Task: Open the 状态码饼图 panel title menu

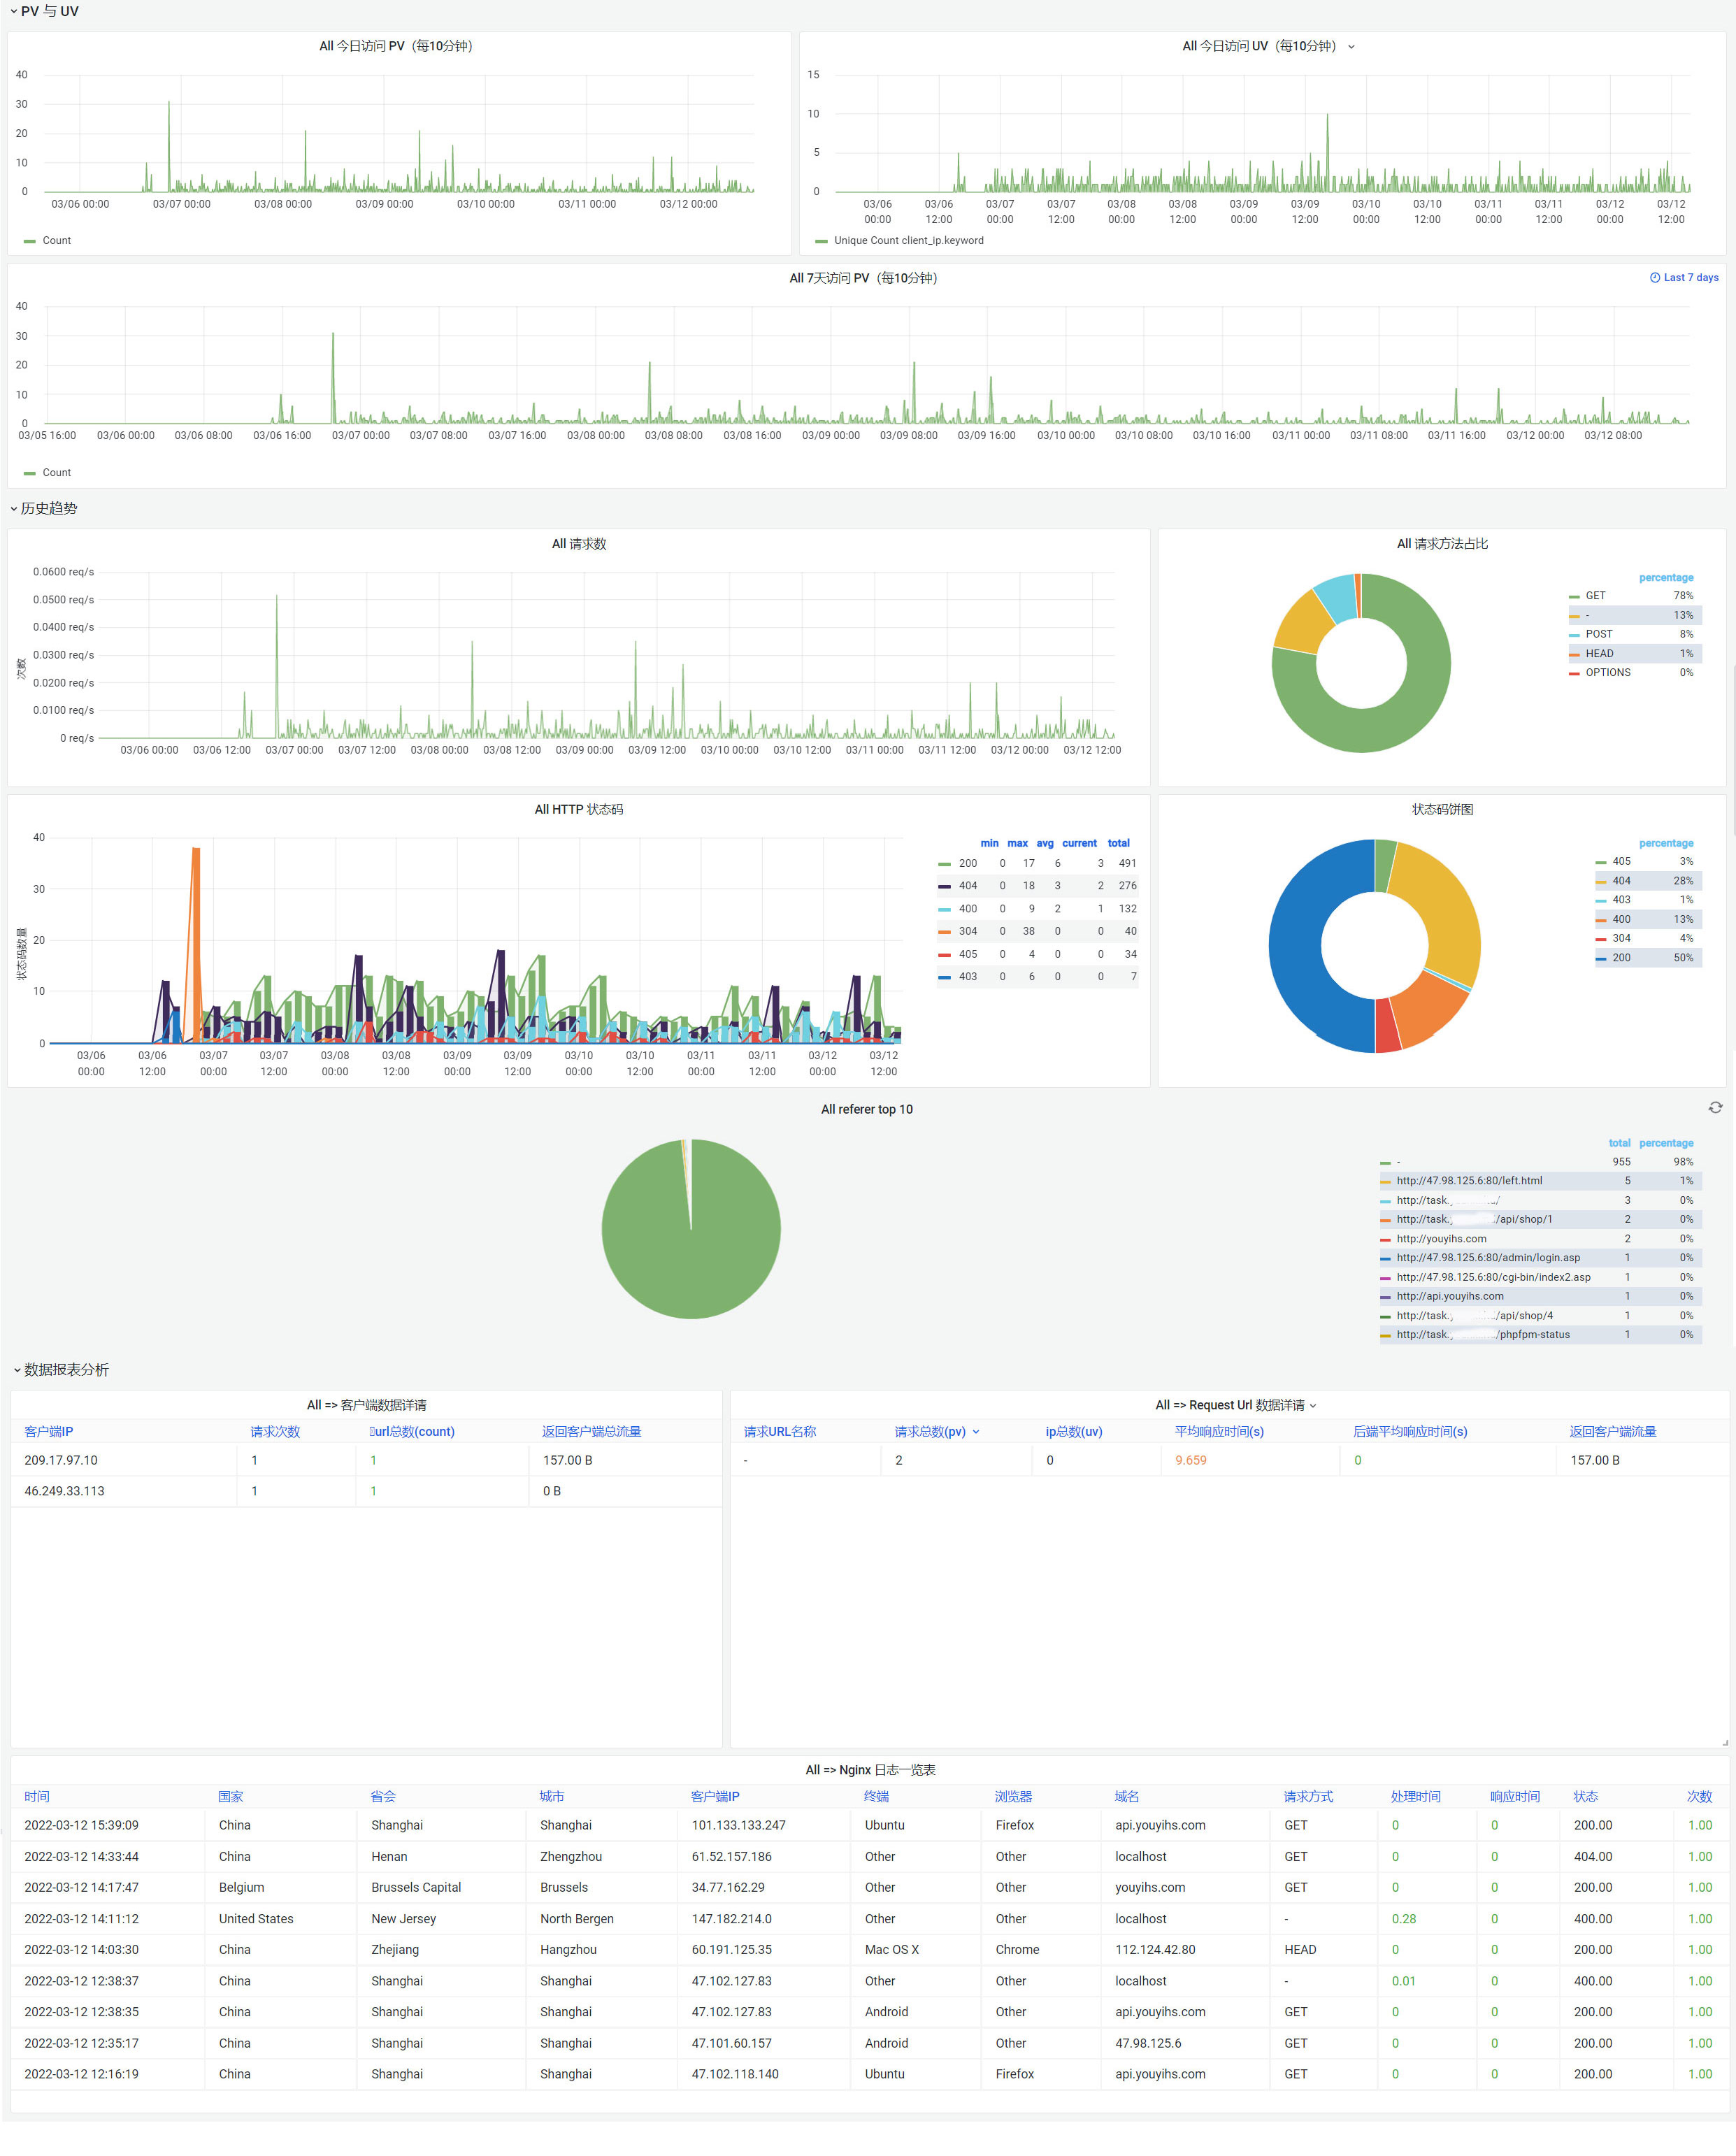Action: [1442, 809]
